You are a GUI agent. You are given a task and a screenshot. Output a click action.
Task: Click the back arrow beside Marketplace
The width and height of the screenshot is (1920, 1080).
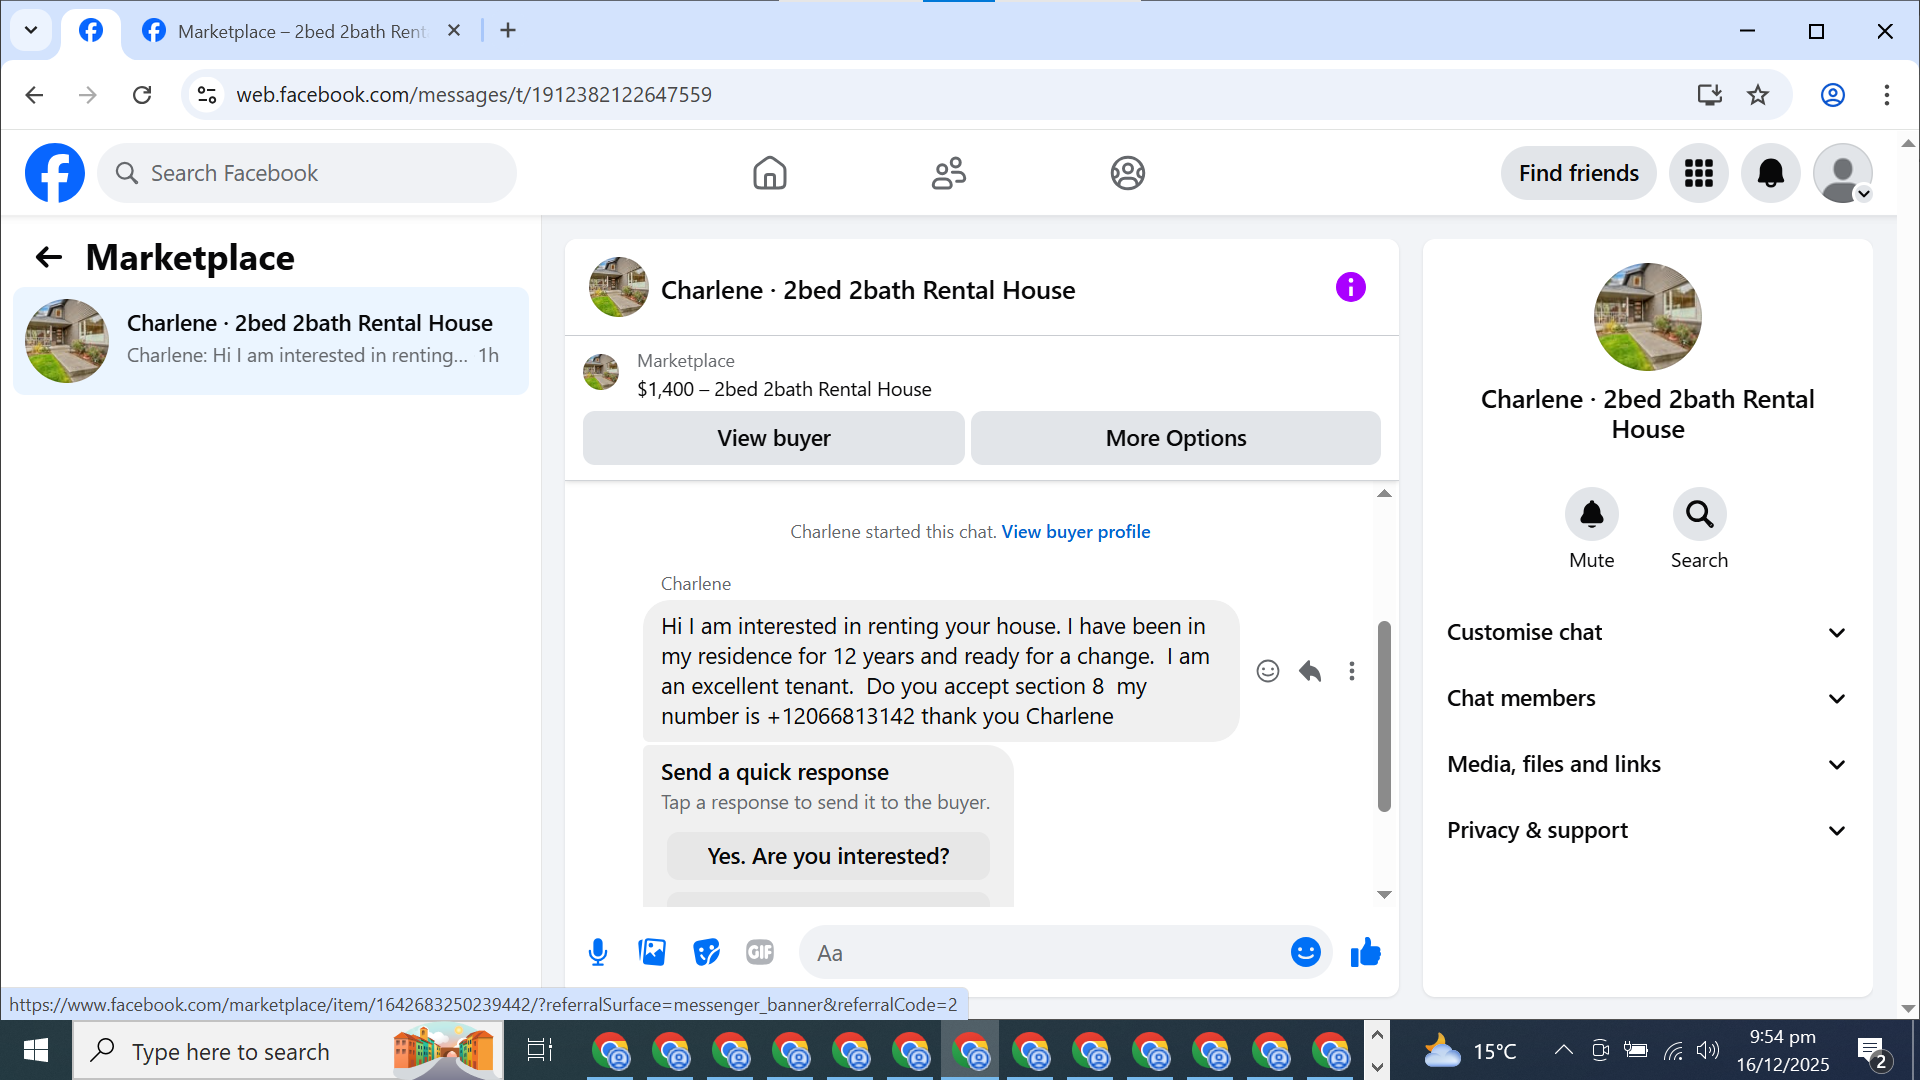[x=49, y=258]
